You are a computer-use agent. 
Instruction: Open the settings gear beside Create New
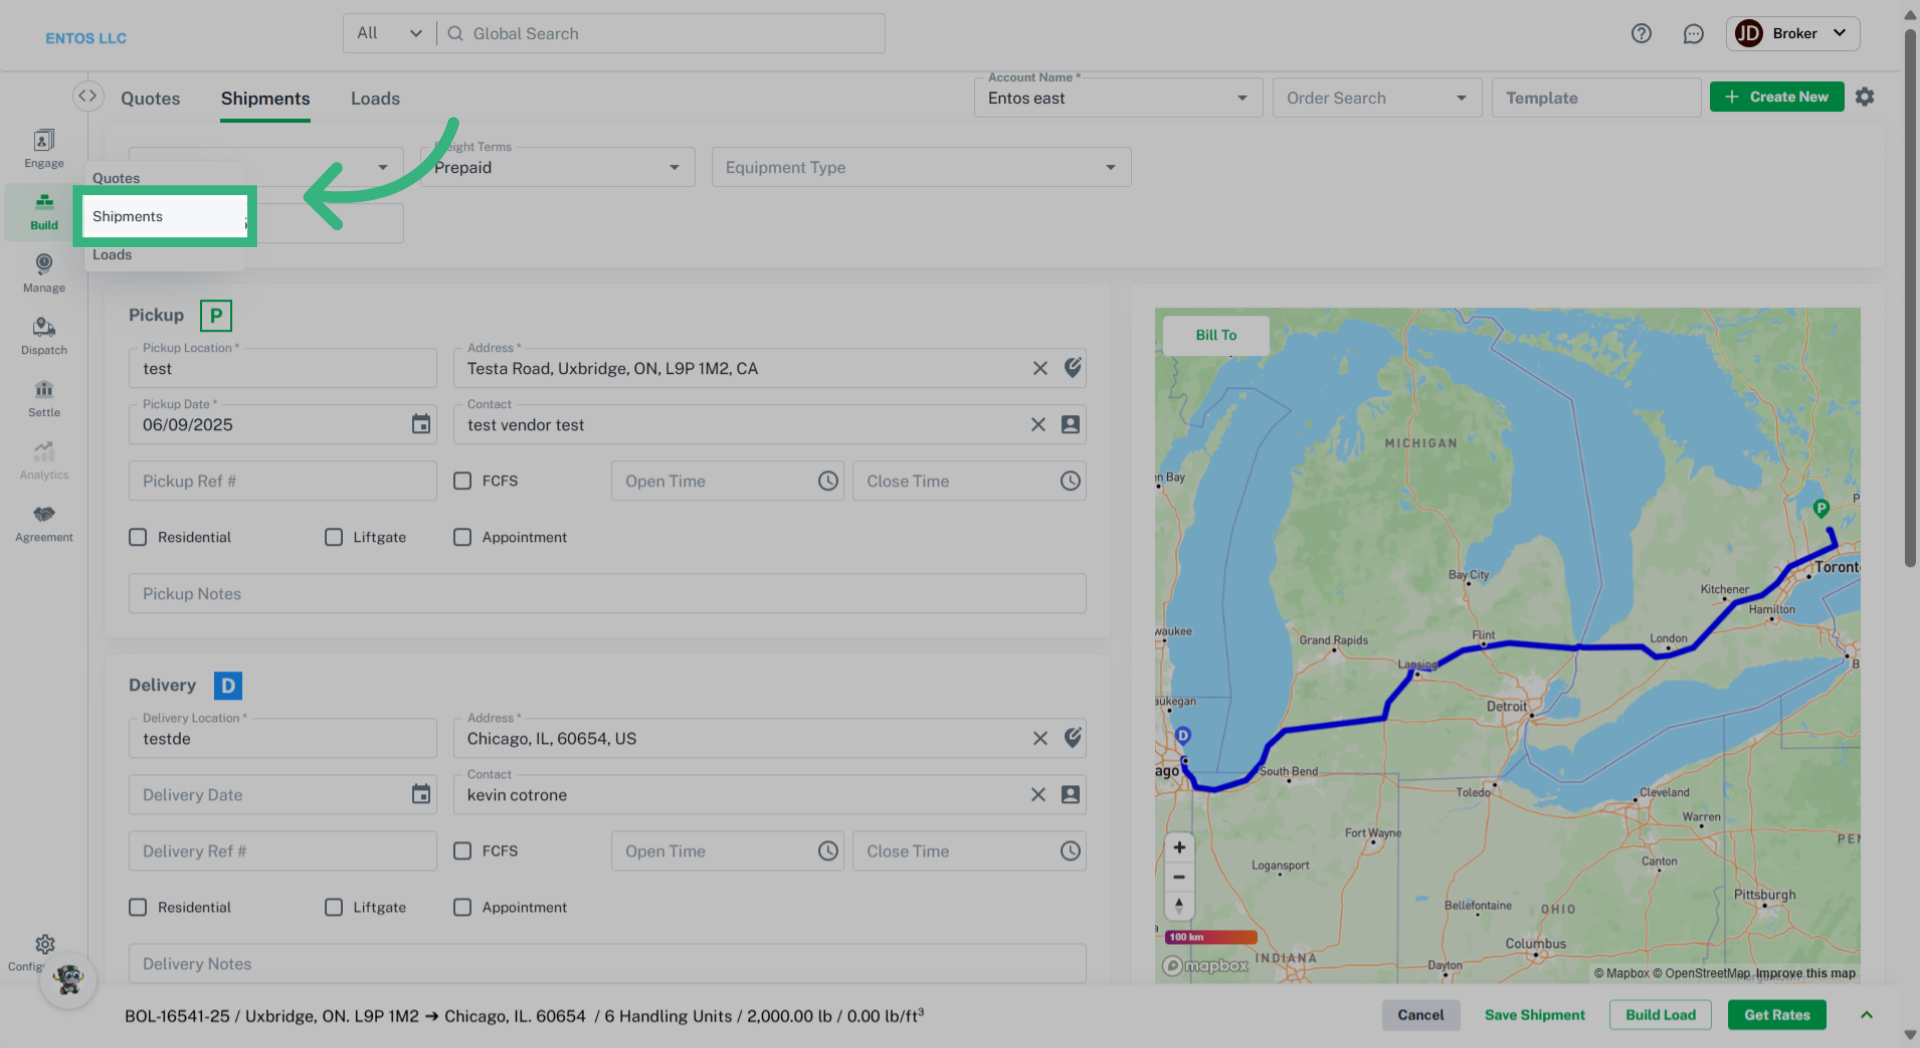pyautogui.click(x=1865, y=97)
